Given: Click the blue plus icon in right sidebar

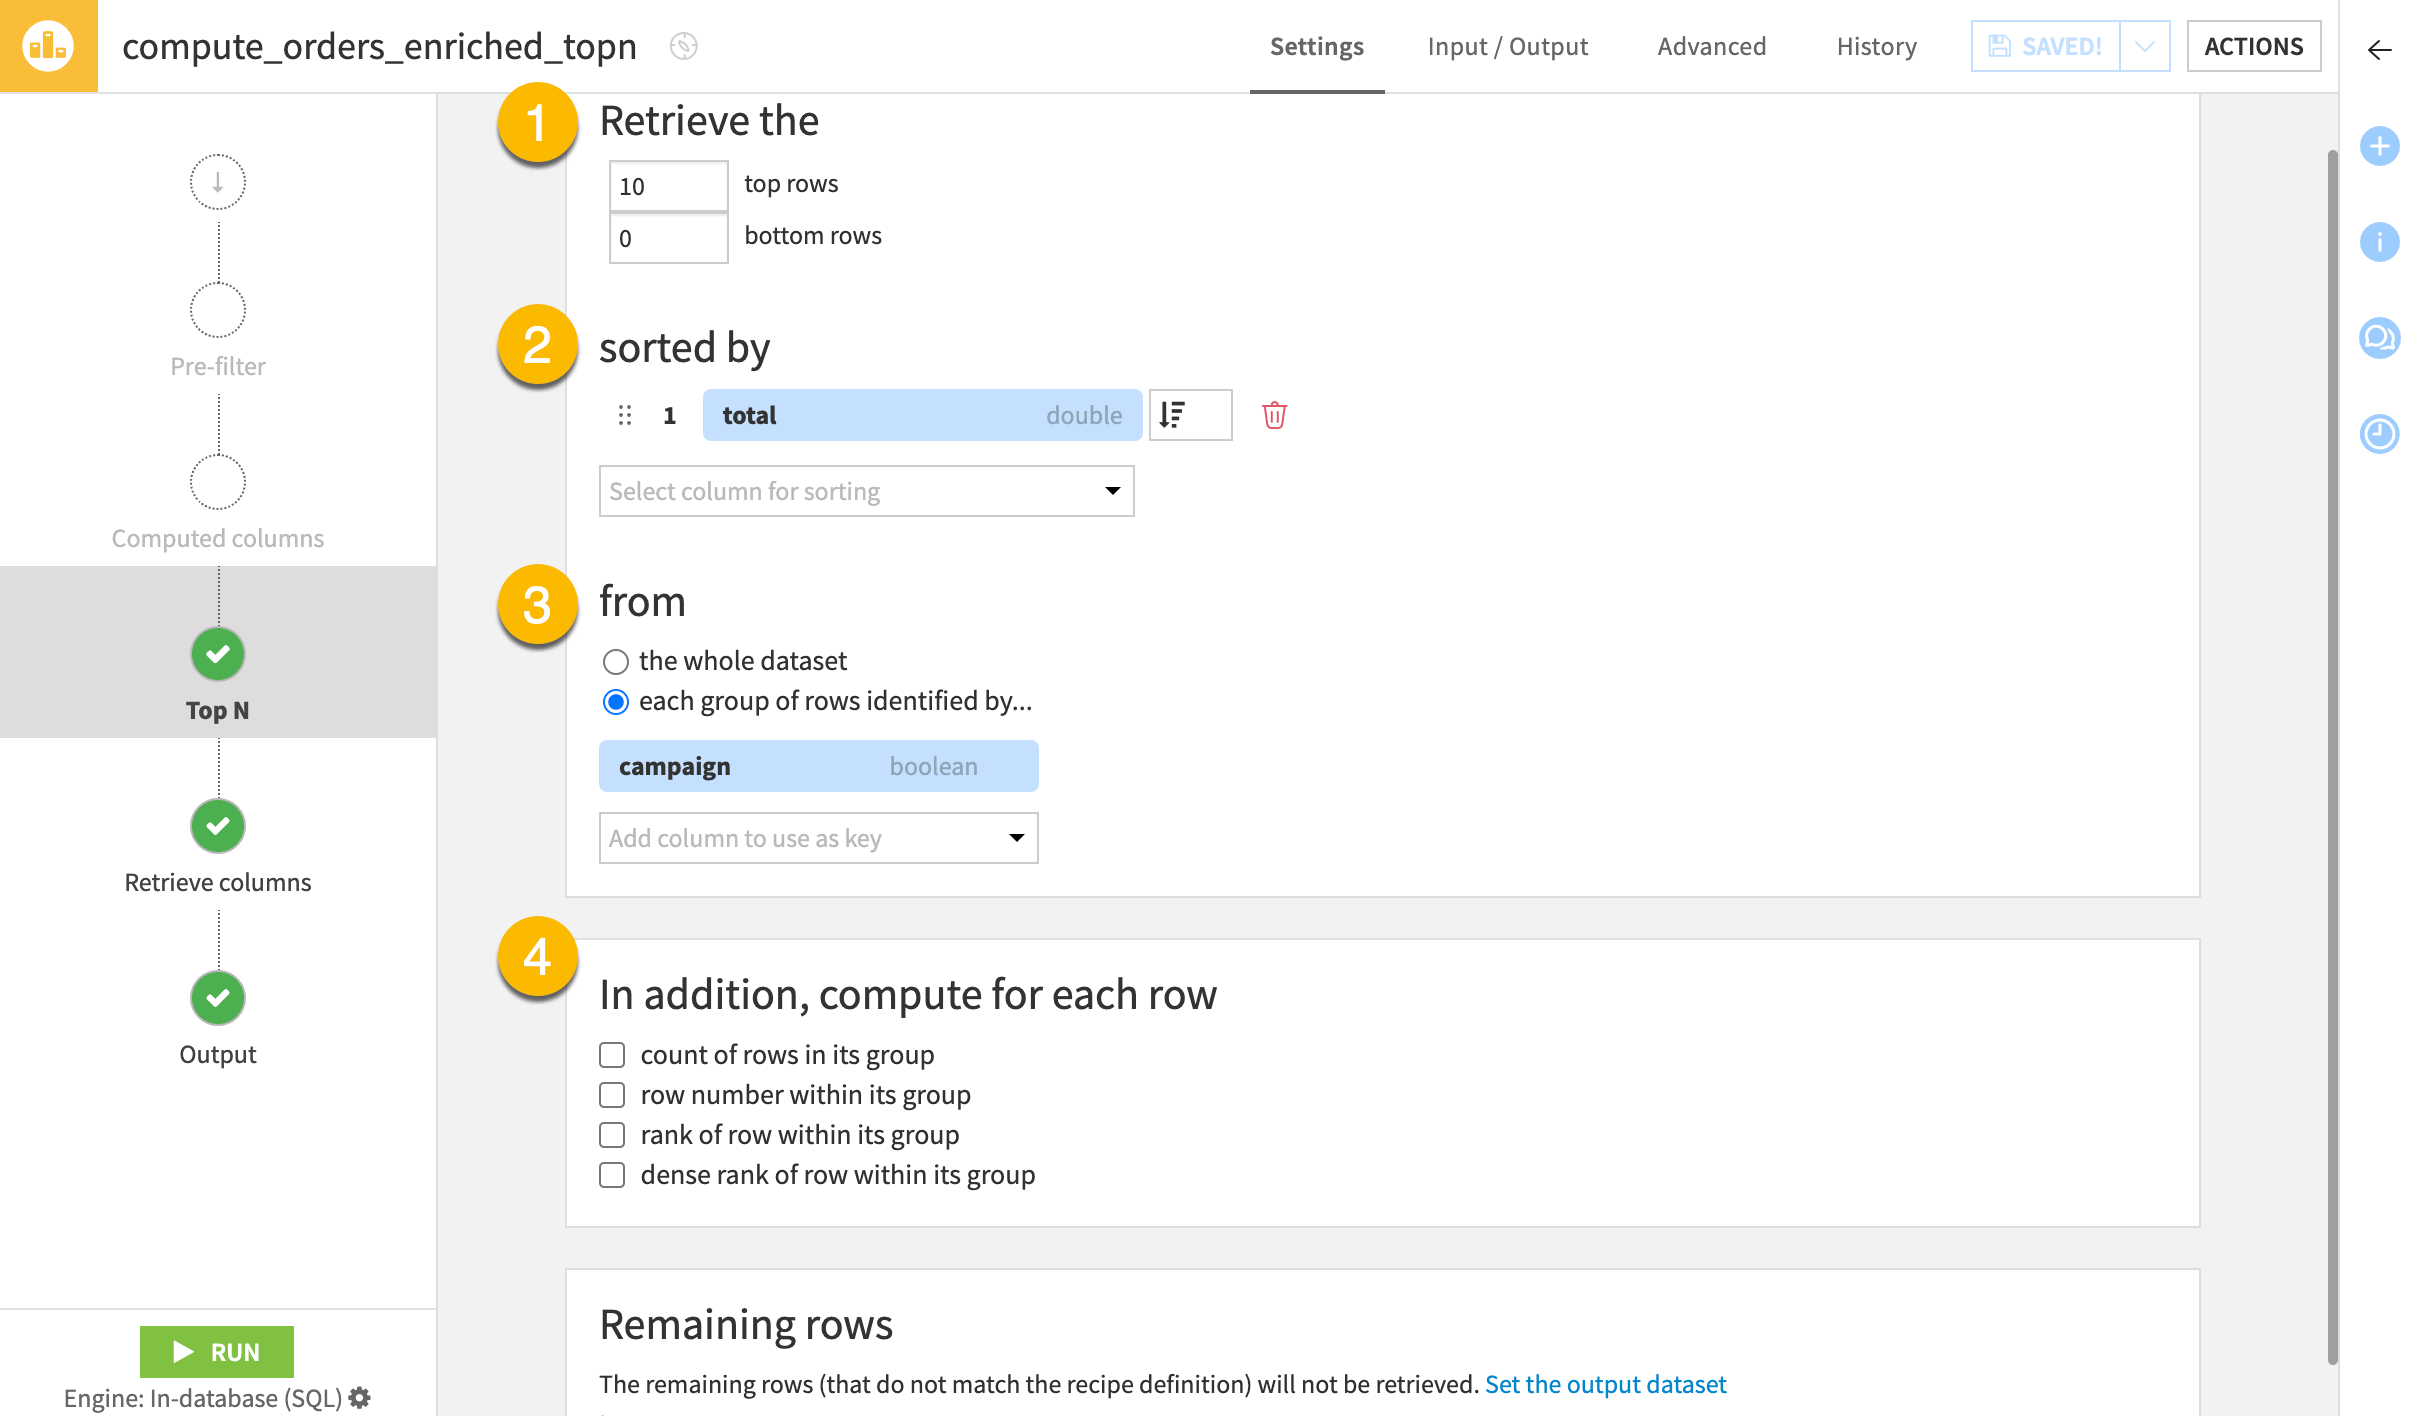Looking at the screenshot, I should tap(2379, 146).
